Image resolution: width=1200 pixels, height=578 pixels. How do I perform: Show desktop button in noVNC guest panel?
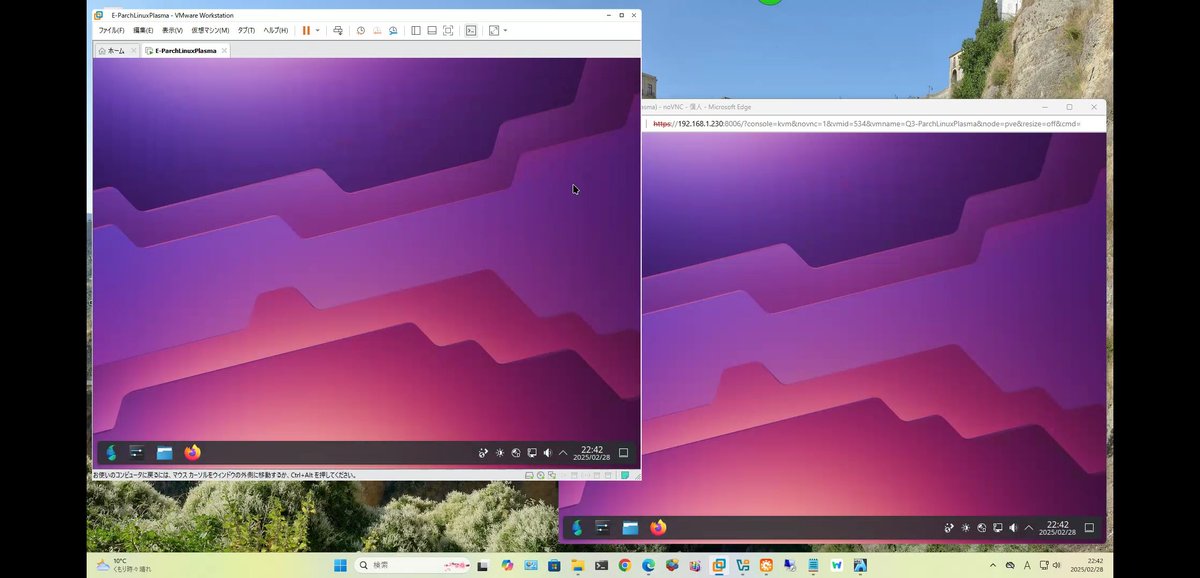(x=1089, y=528)
